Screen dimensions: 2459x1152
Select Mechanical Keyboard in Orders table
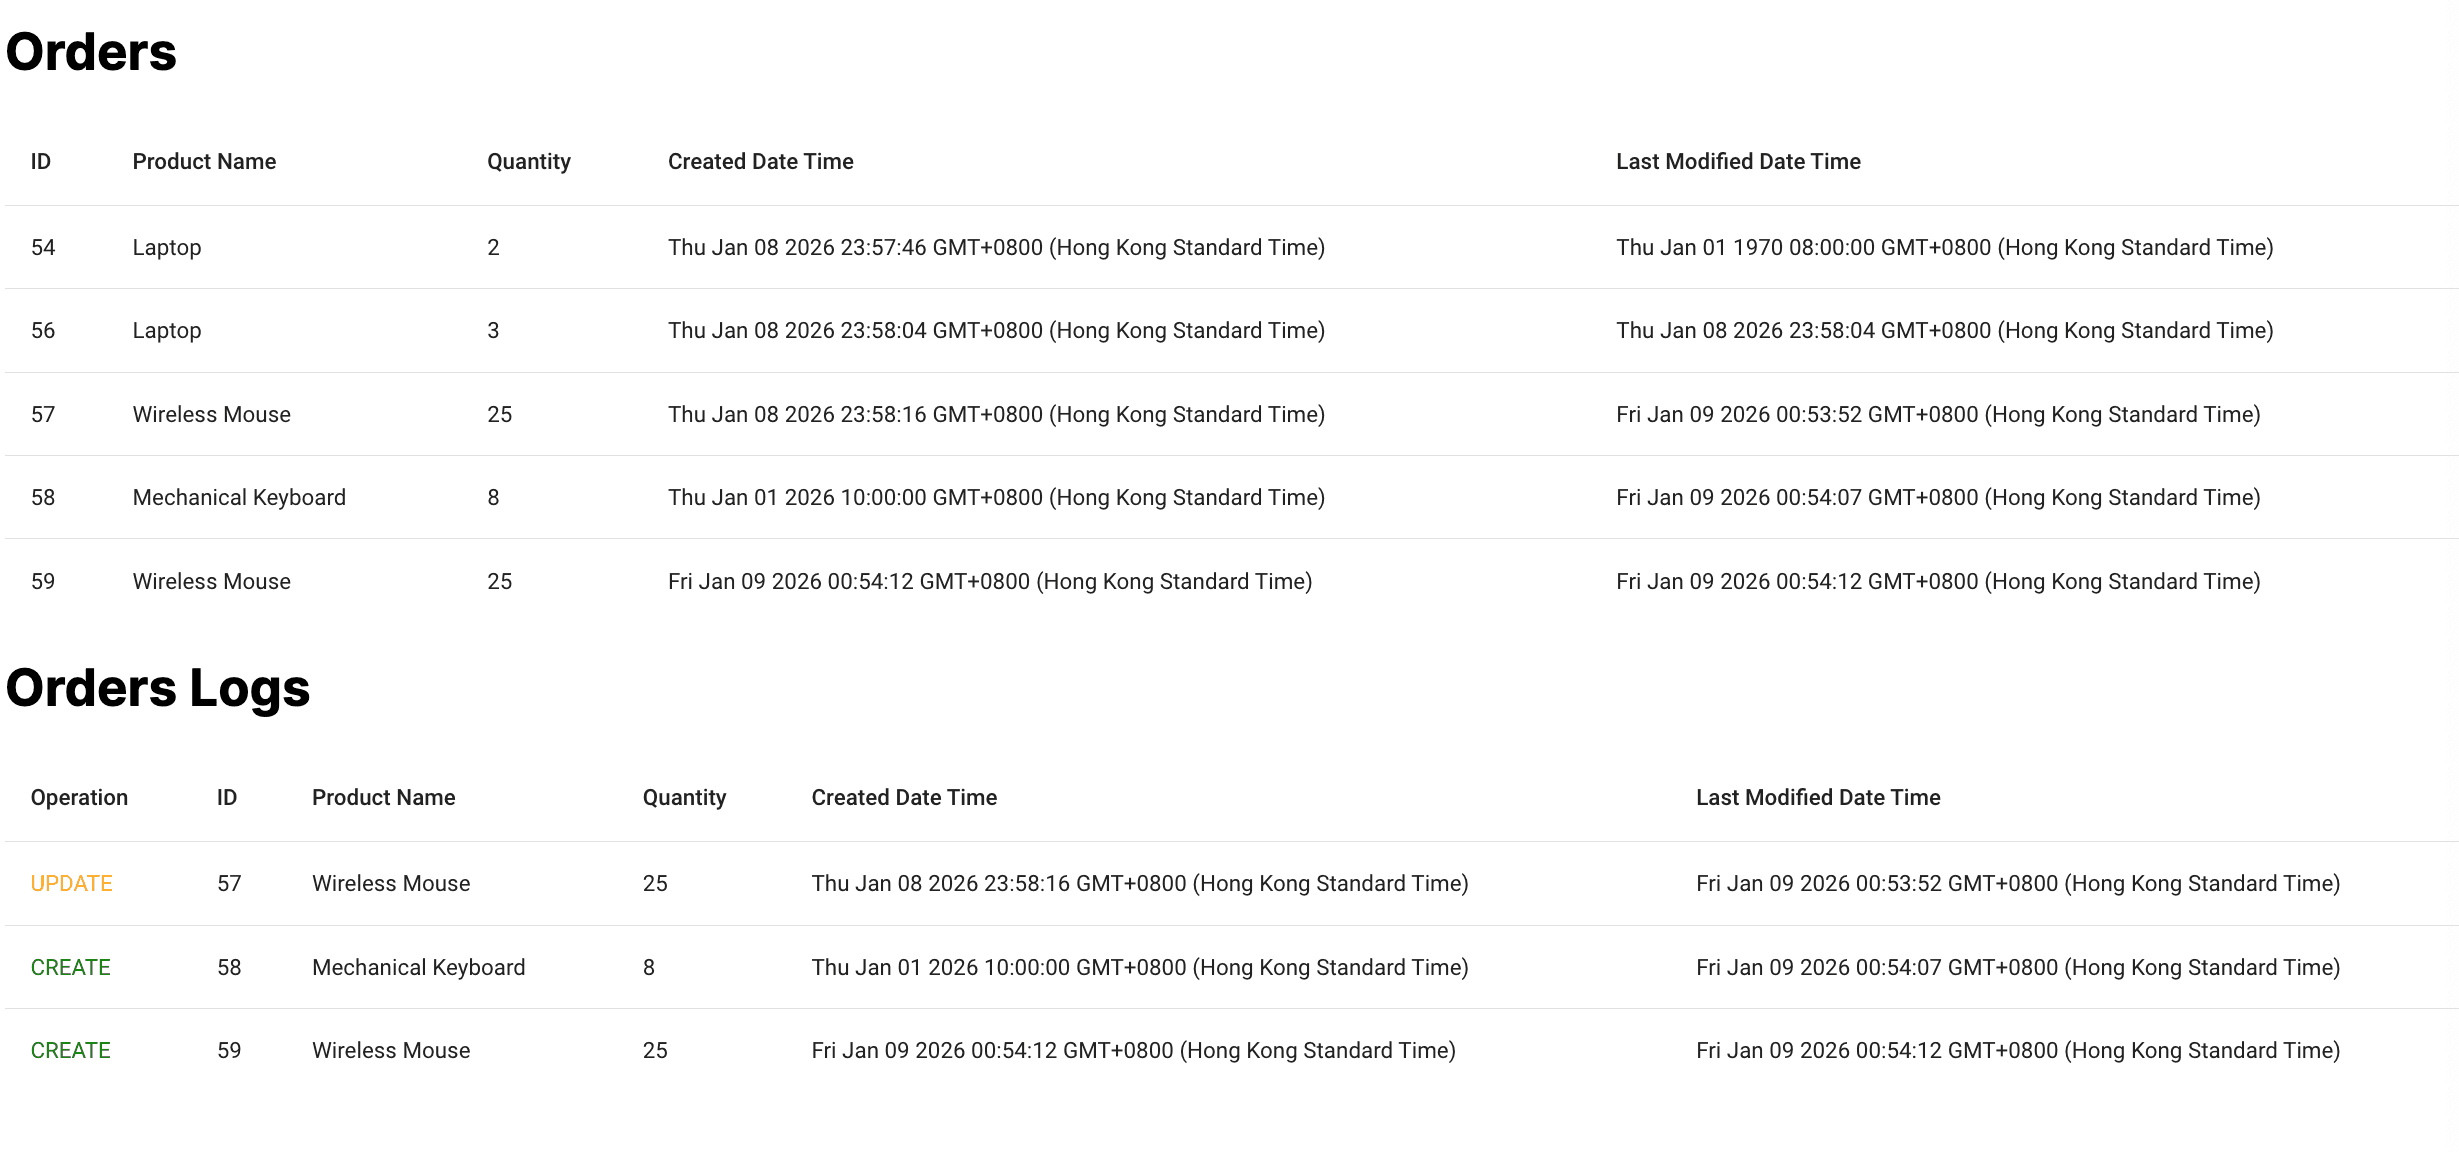pyautogui.click(x=239, y=498)
